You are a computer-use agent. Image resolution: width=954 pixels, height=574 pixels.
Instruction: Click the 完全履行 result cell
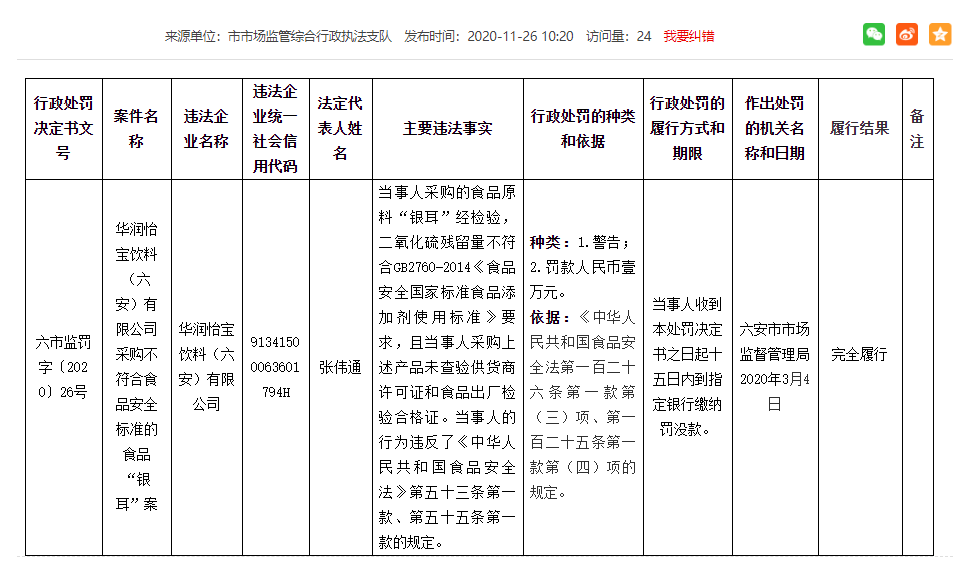(860, 354)
